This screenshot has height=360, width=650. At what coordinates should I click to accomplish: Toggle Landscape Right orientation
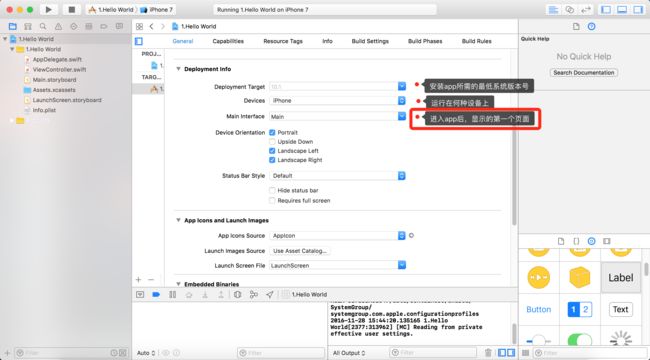pyautogui.click(x=272, y=160)
